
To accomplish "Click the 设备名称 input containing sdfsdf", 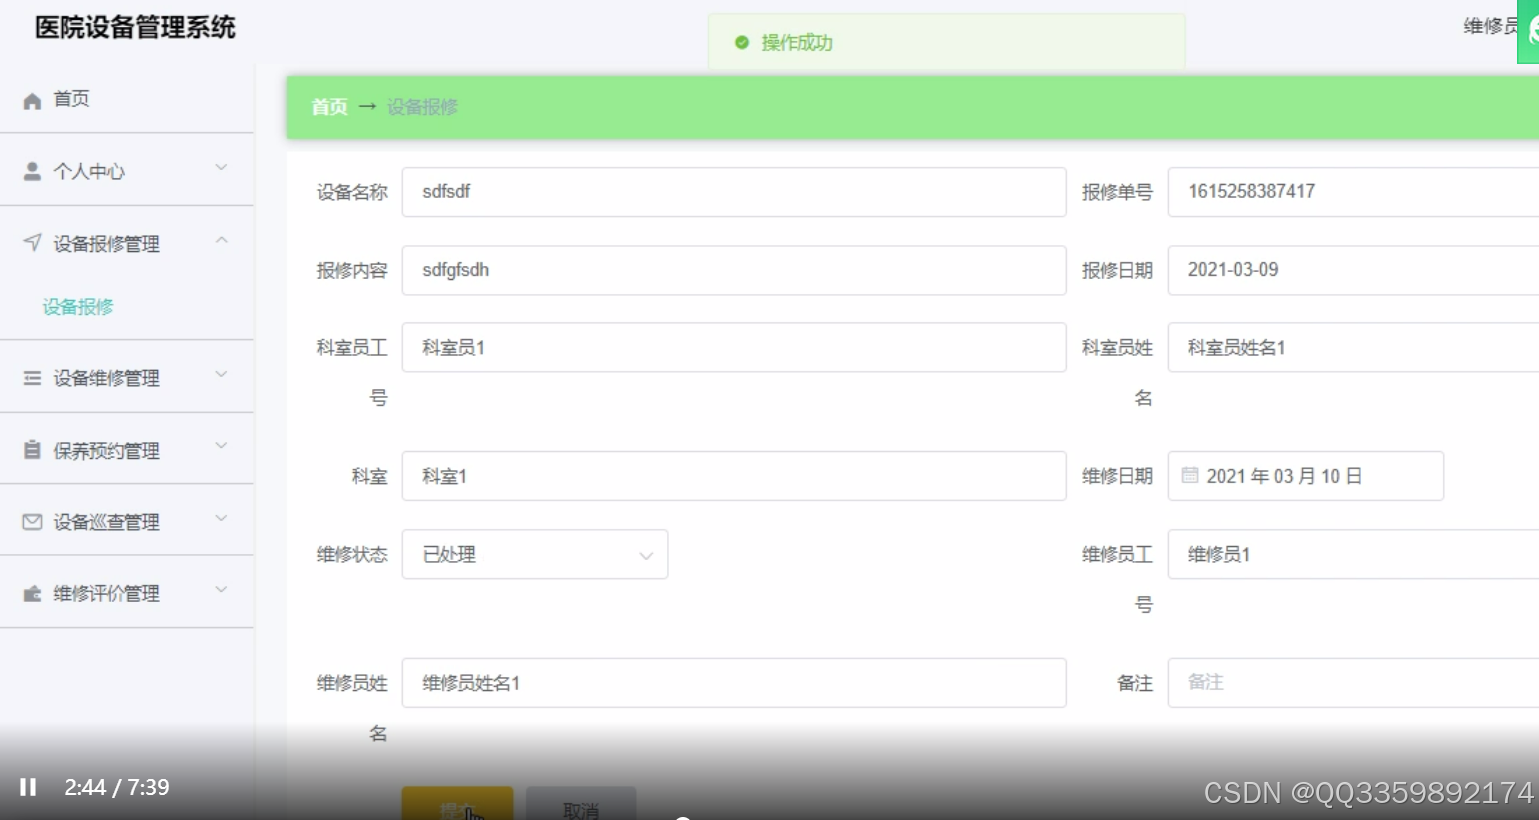I will tap(734, 192).
